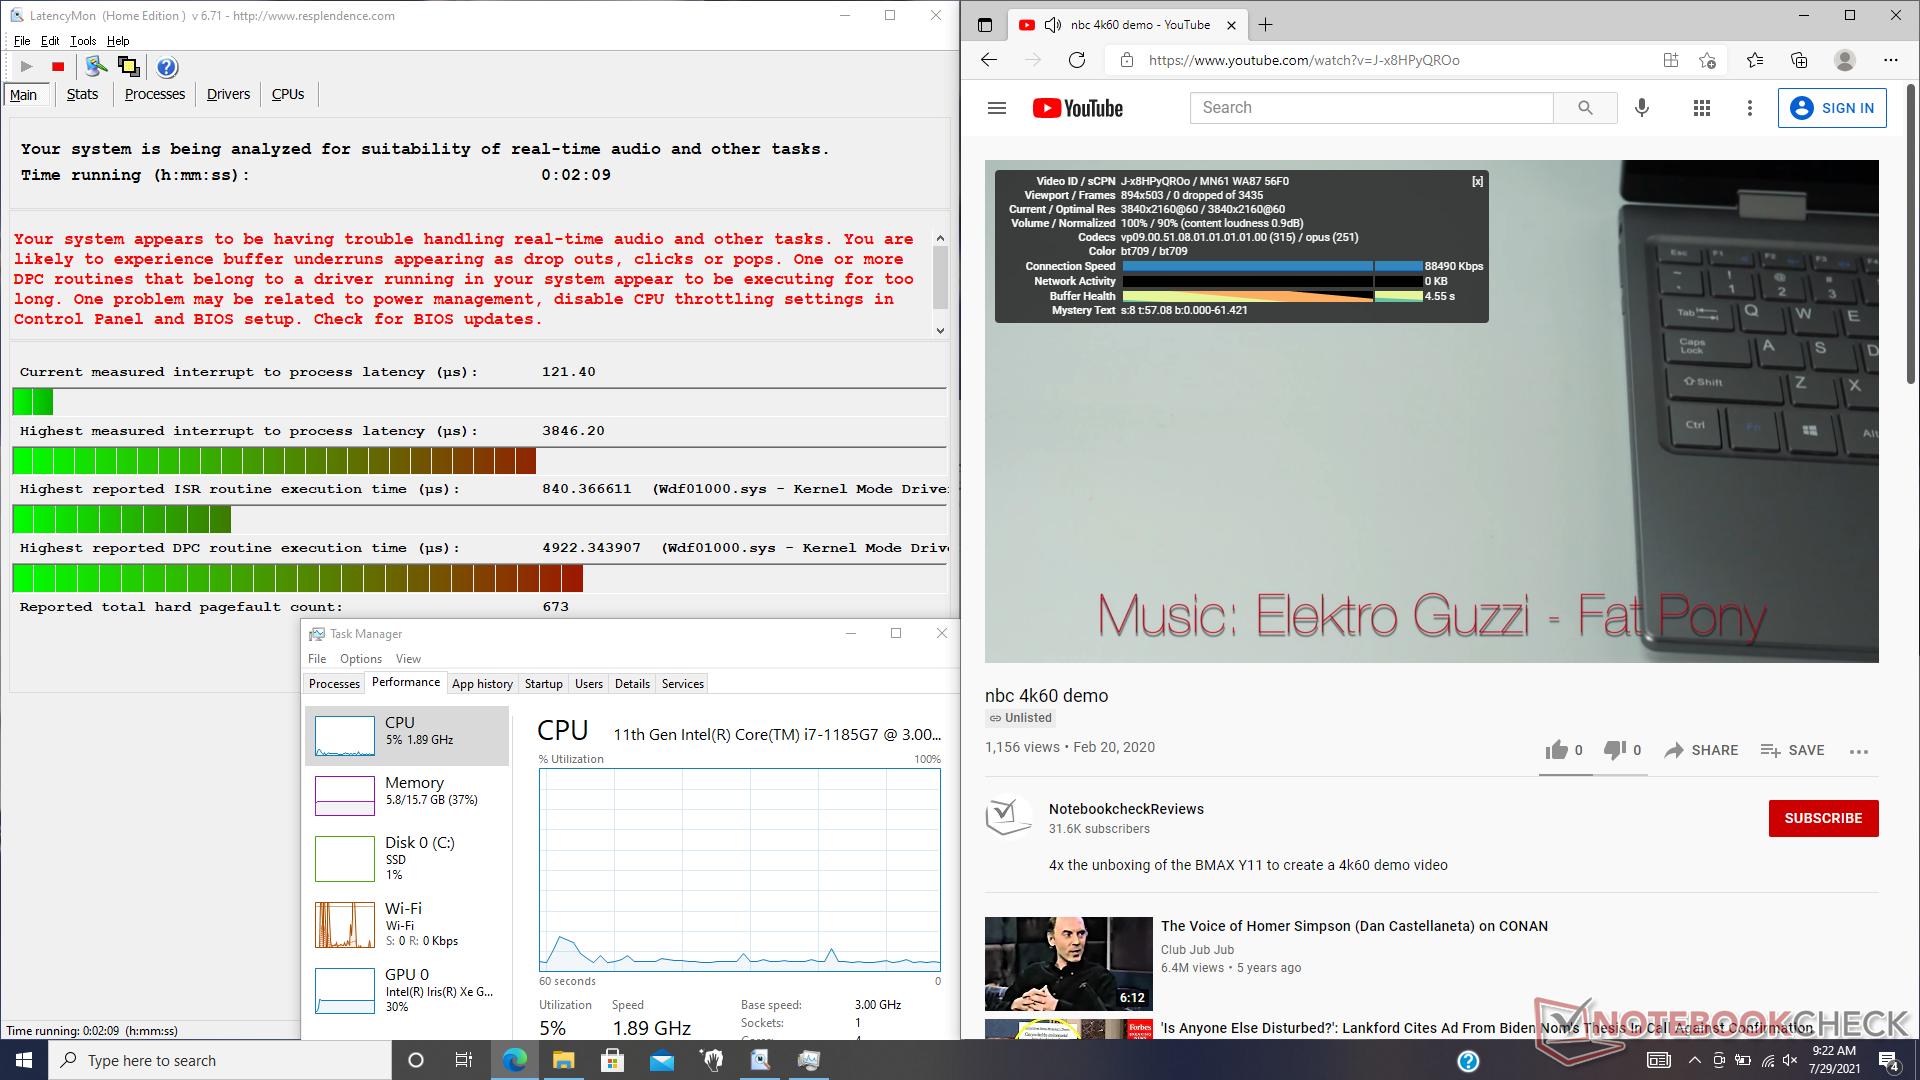This screenshot has height=1080, width=1920.
Task: Click the YouTube Search input field
Action: pyautogui.click(x=1371, y=108)
